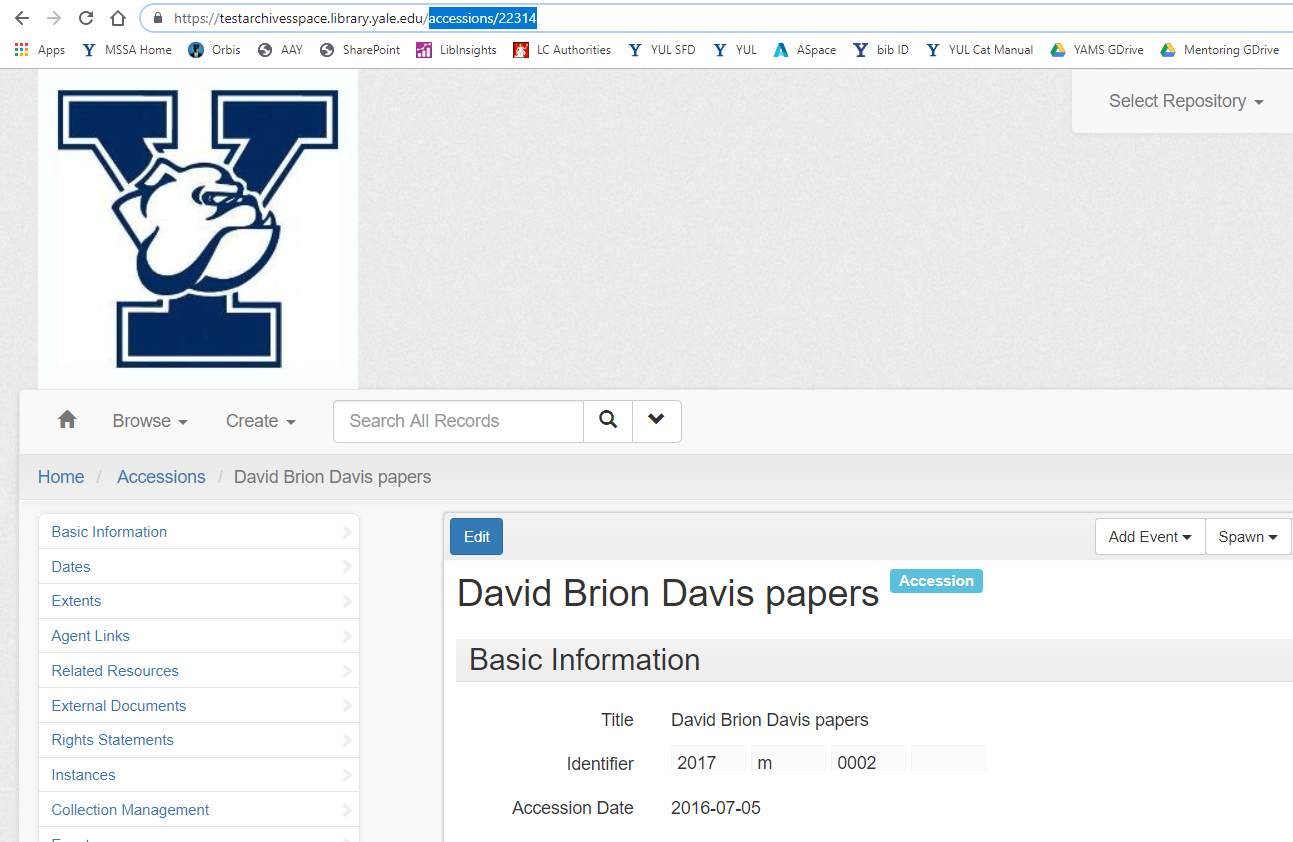Open the AAY bookmark

(280, 50)
